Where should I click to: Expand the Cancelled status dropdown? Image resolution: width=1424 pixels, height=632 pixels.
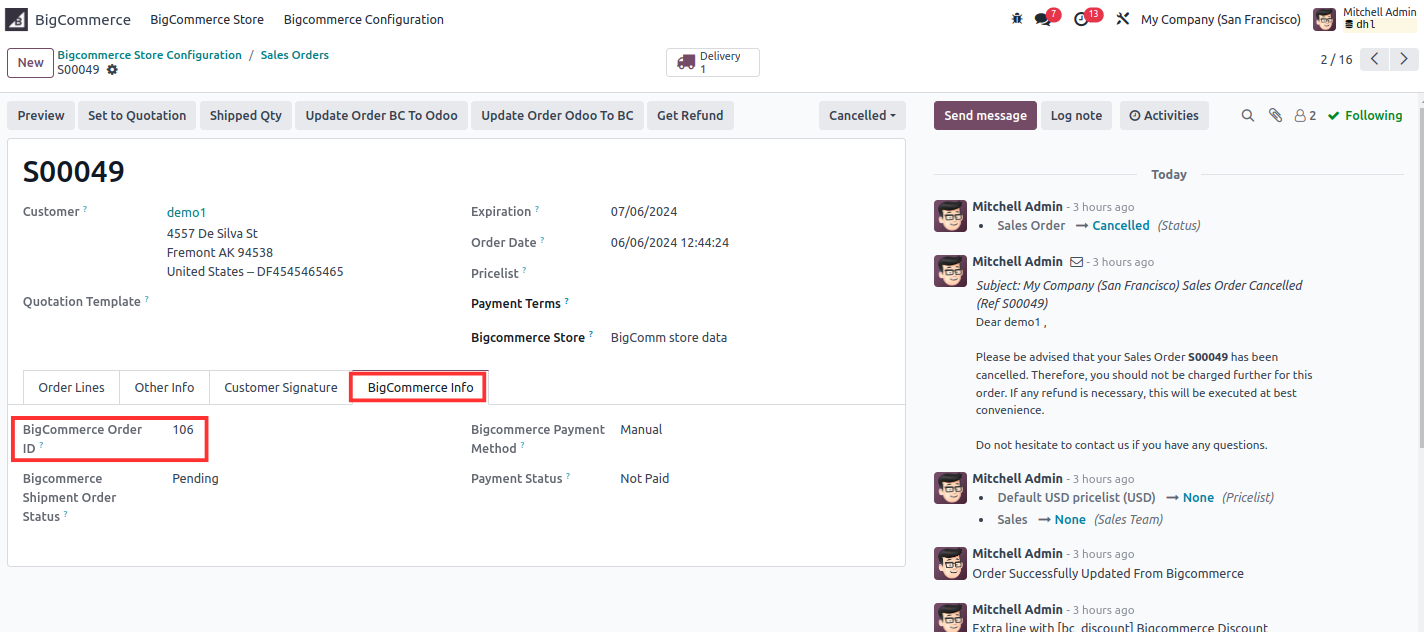coord(863,116)
